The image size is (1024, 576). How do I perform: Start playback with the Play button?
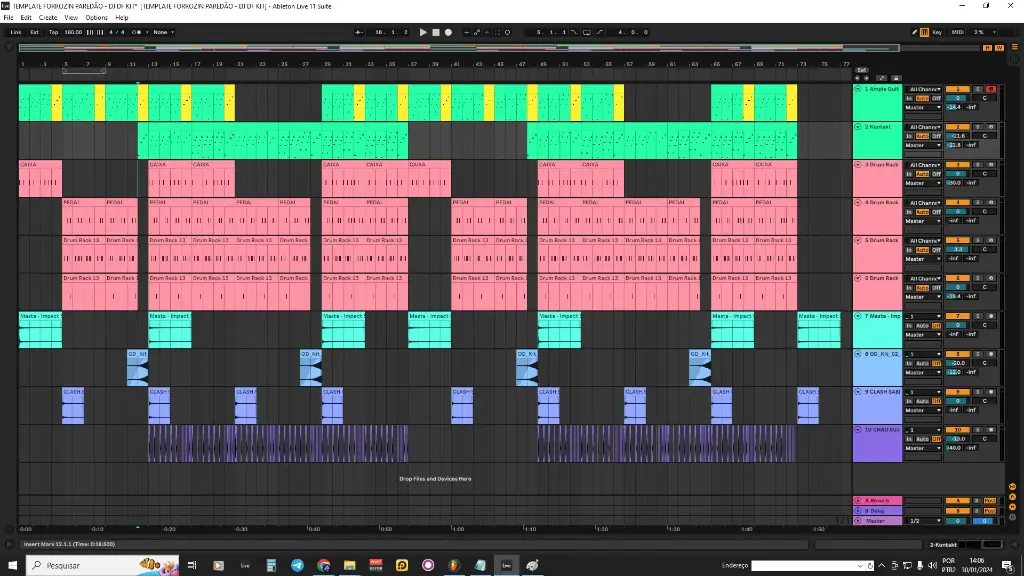point(423,32)
